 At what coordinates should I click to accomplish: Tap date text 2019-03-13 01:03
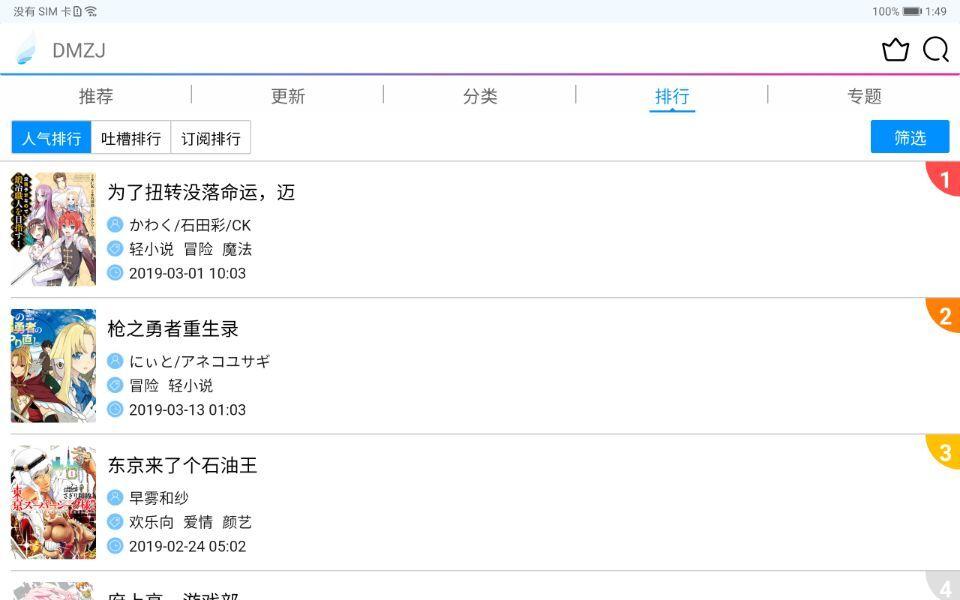(x=187, y=410)
